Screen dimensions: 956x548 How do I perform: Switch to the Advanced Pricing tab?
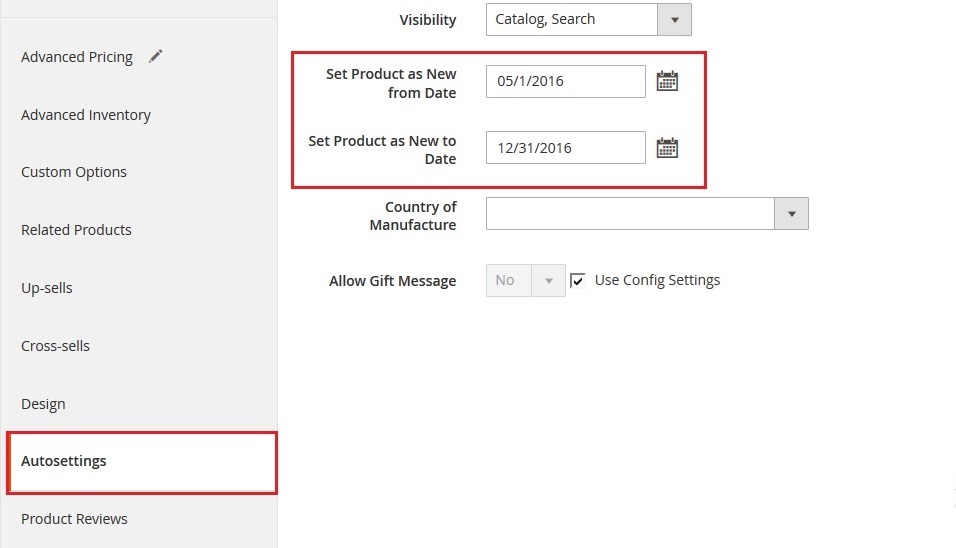tap(77, 57)
